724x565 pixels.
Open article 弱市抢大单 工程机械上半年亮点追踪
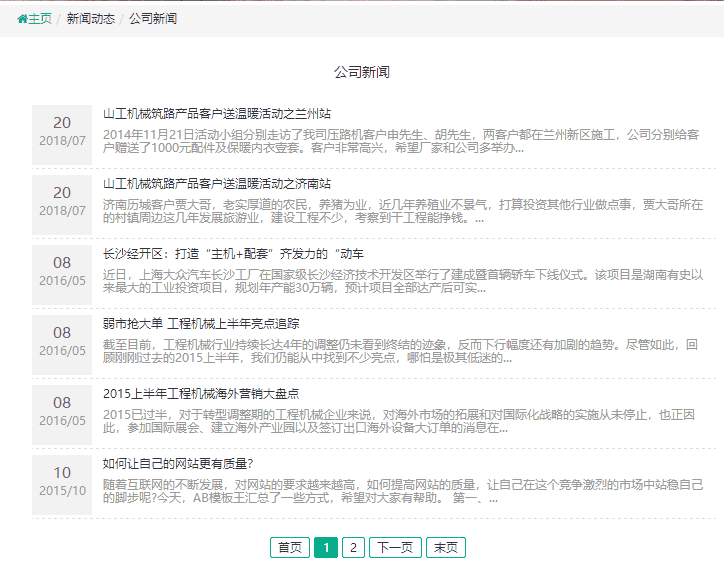point(201,324)
